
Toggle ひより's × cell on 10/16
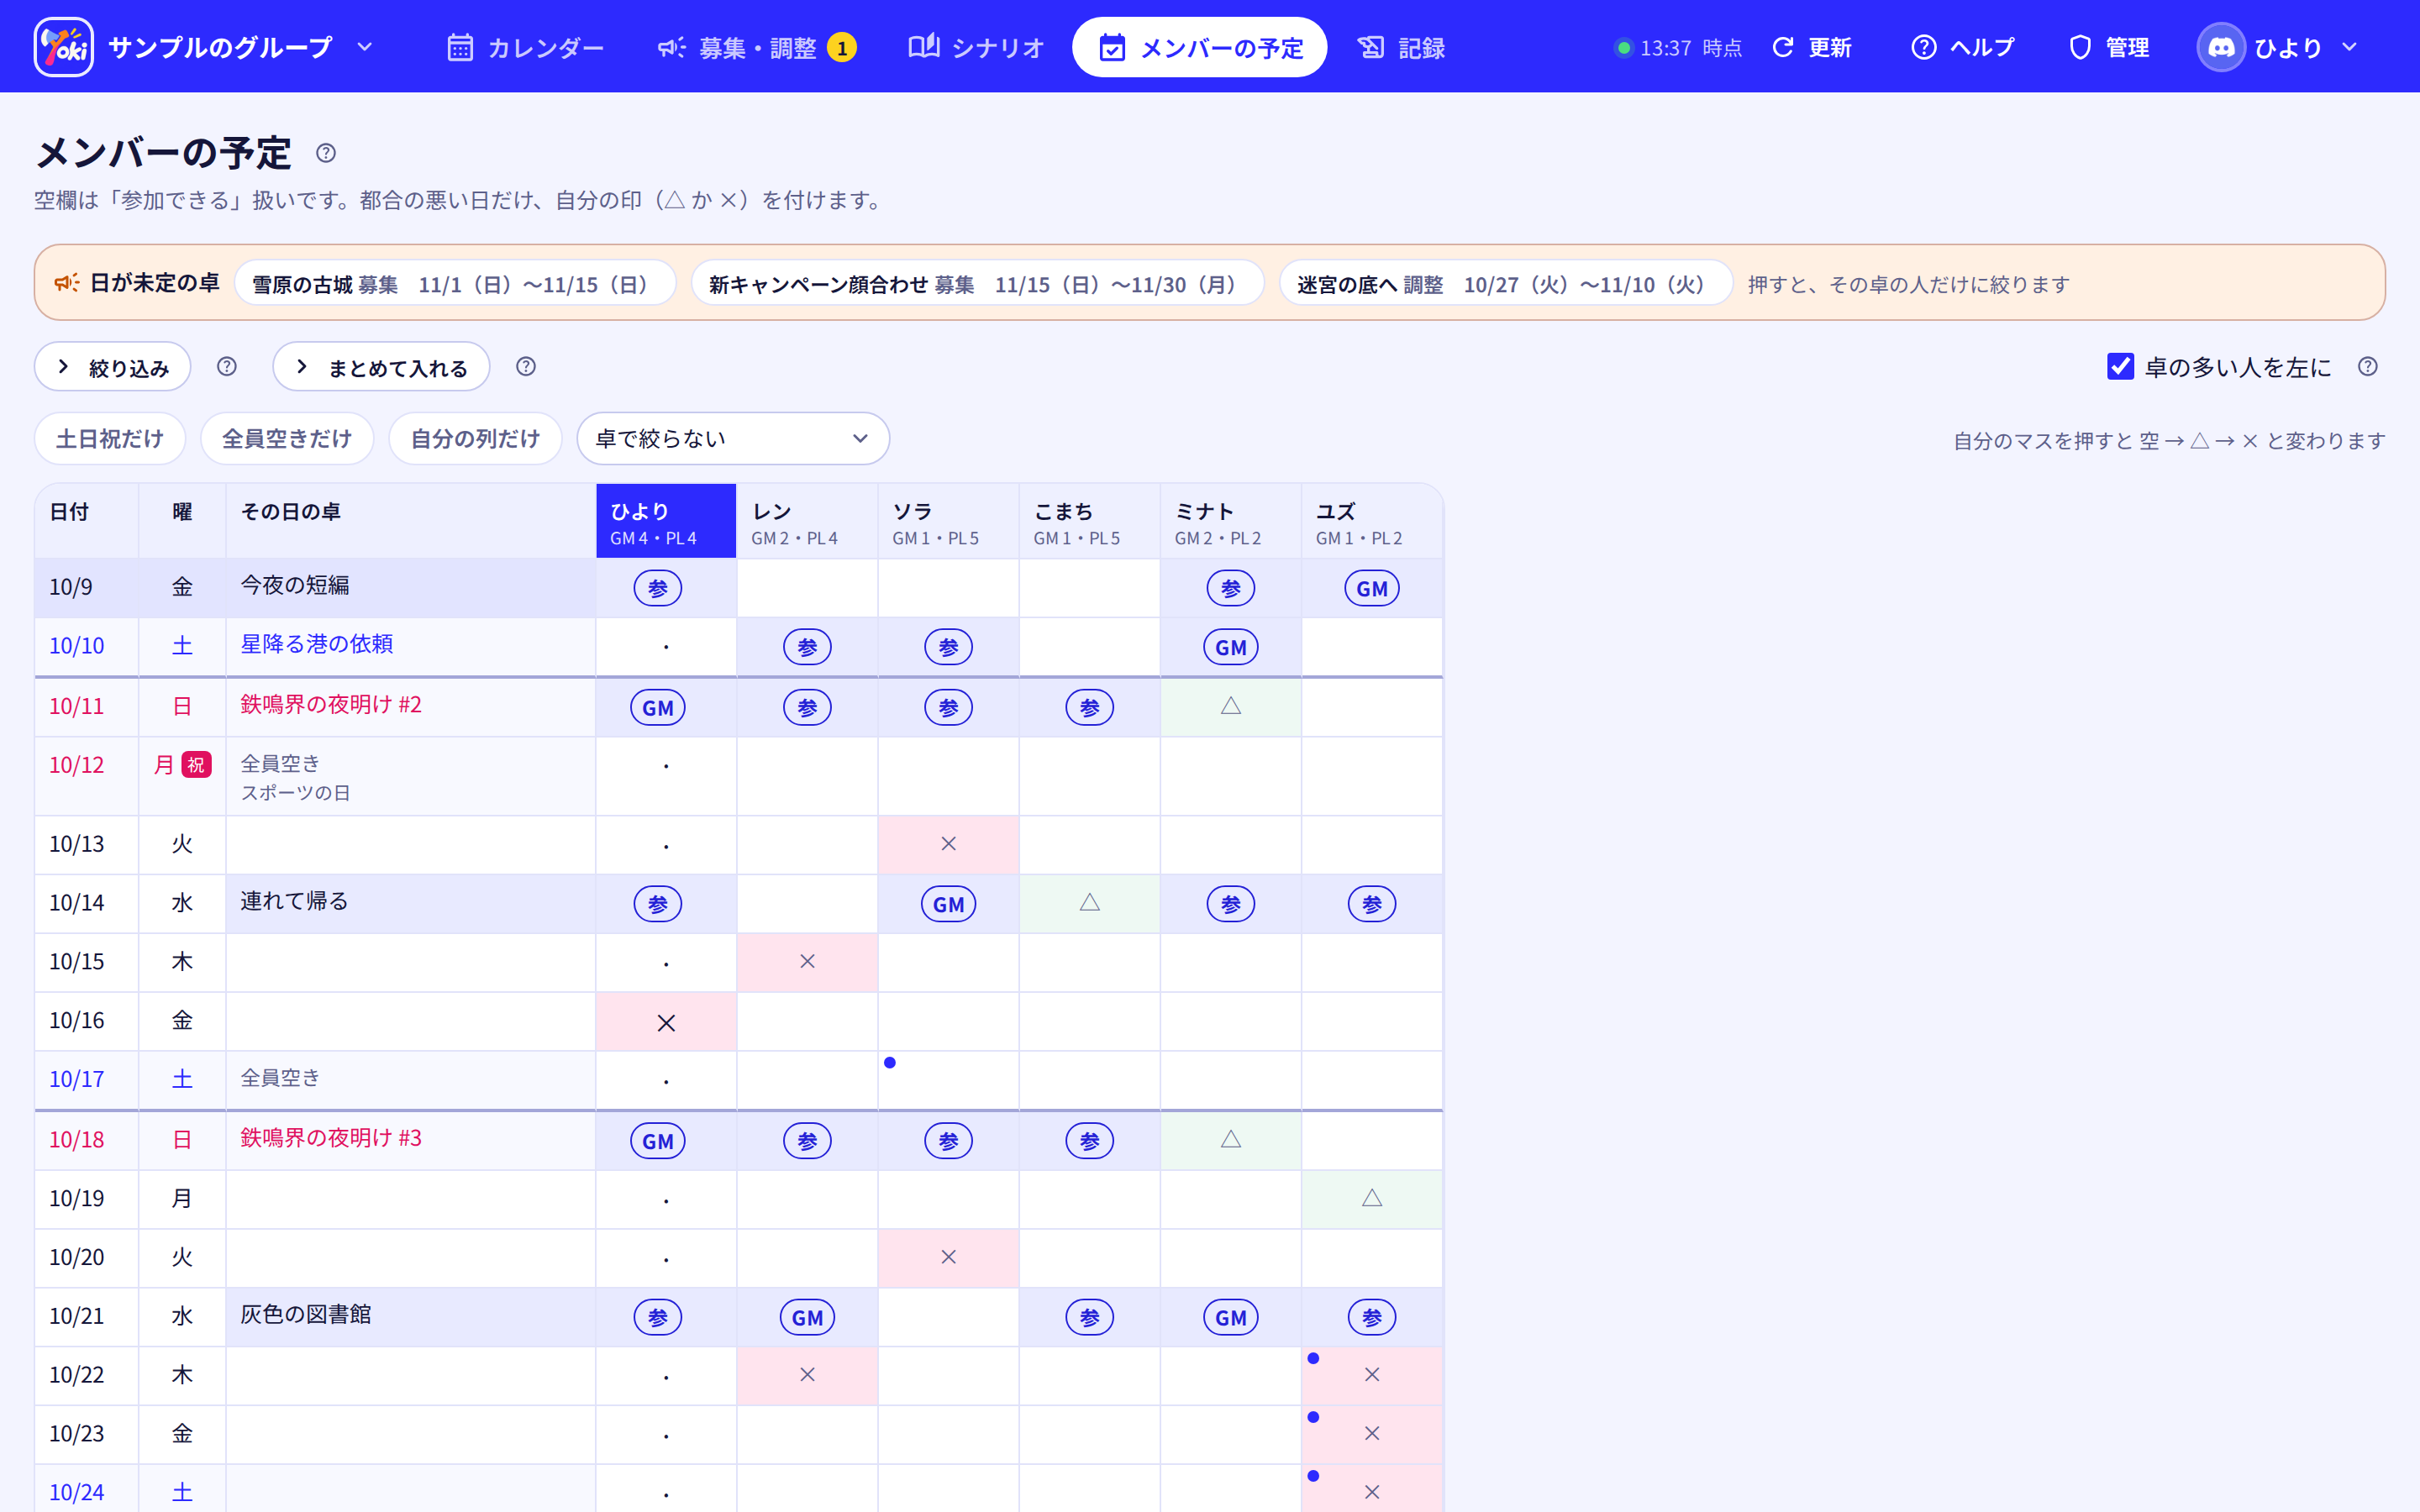[x=666, y=1022]
